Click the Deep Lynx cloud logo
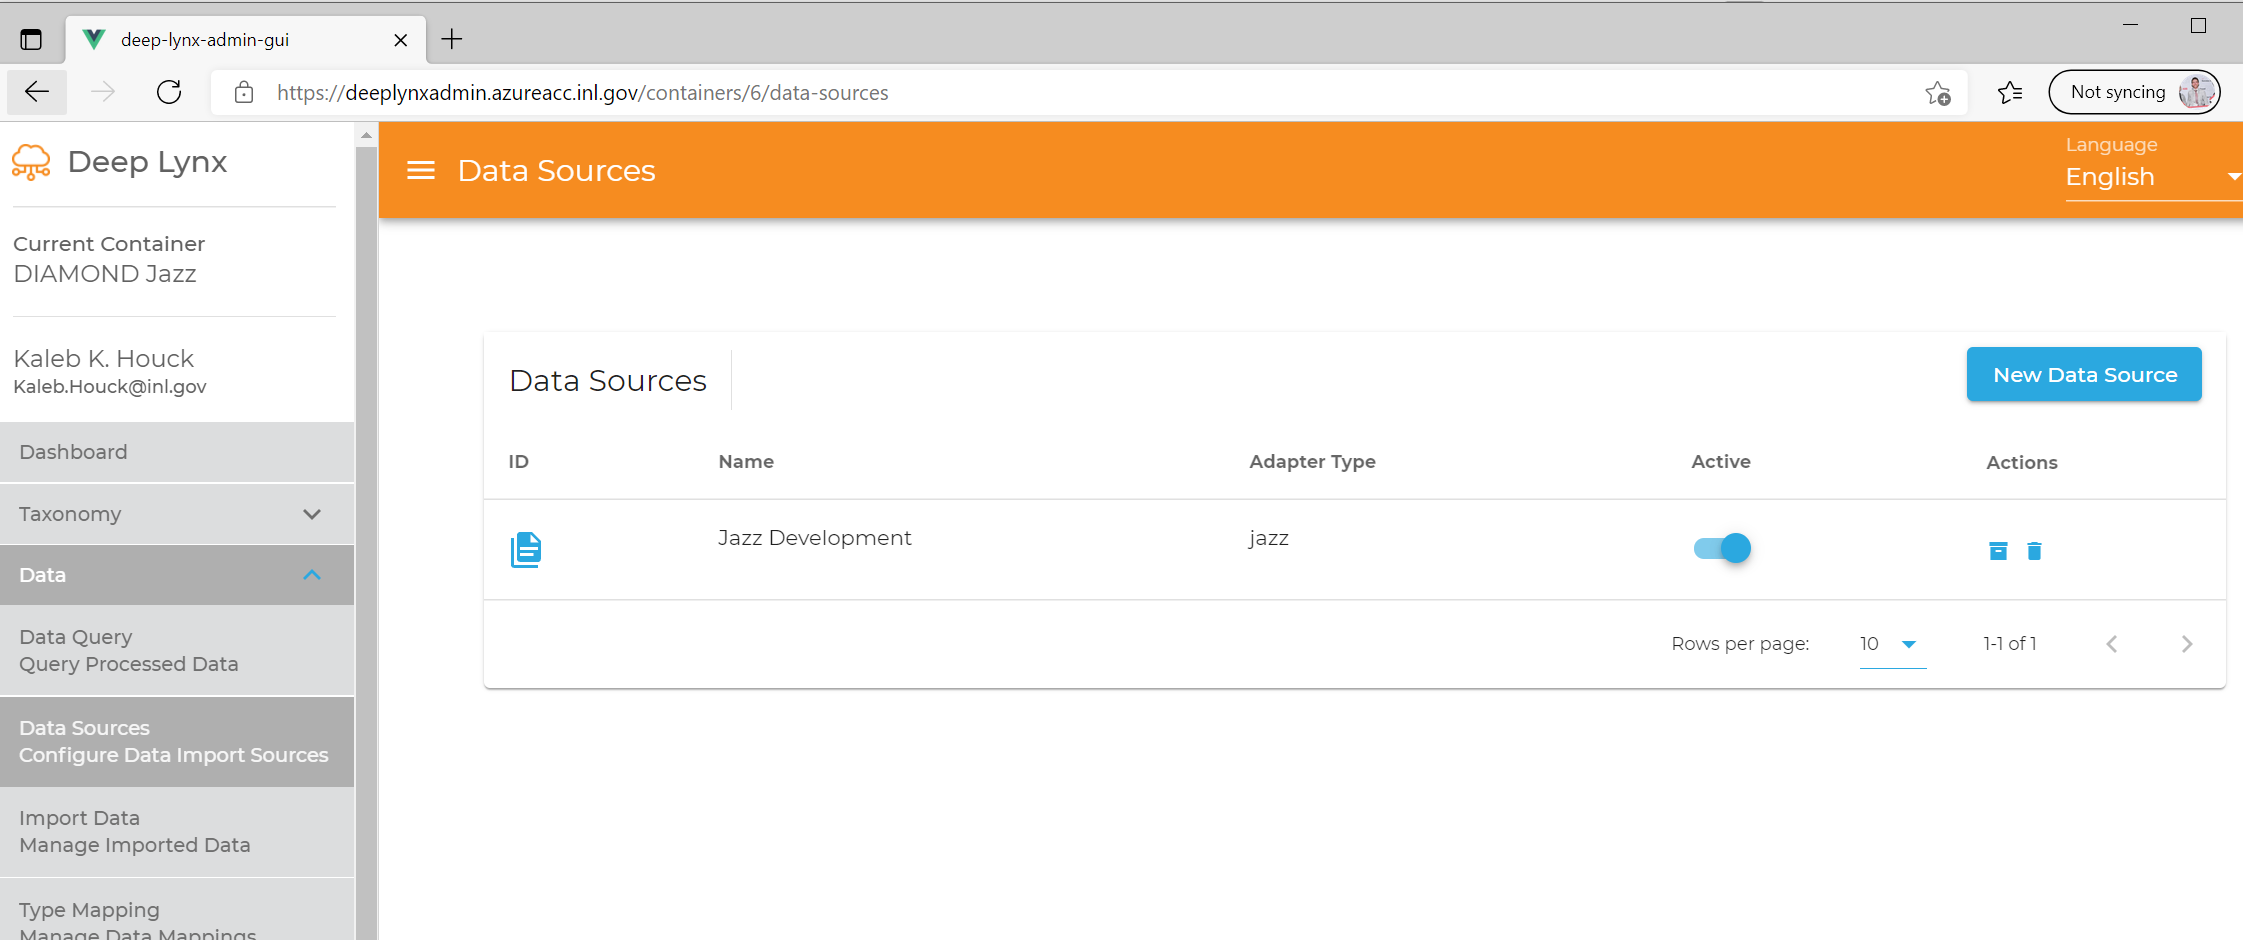Screen dimensions: 2243x940 tap(31, 162)
